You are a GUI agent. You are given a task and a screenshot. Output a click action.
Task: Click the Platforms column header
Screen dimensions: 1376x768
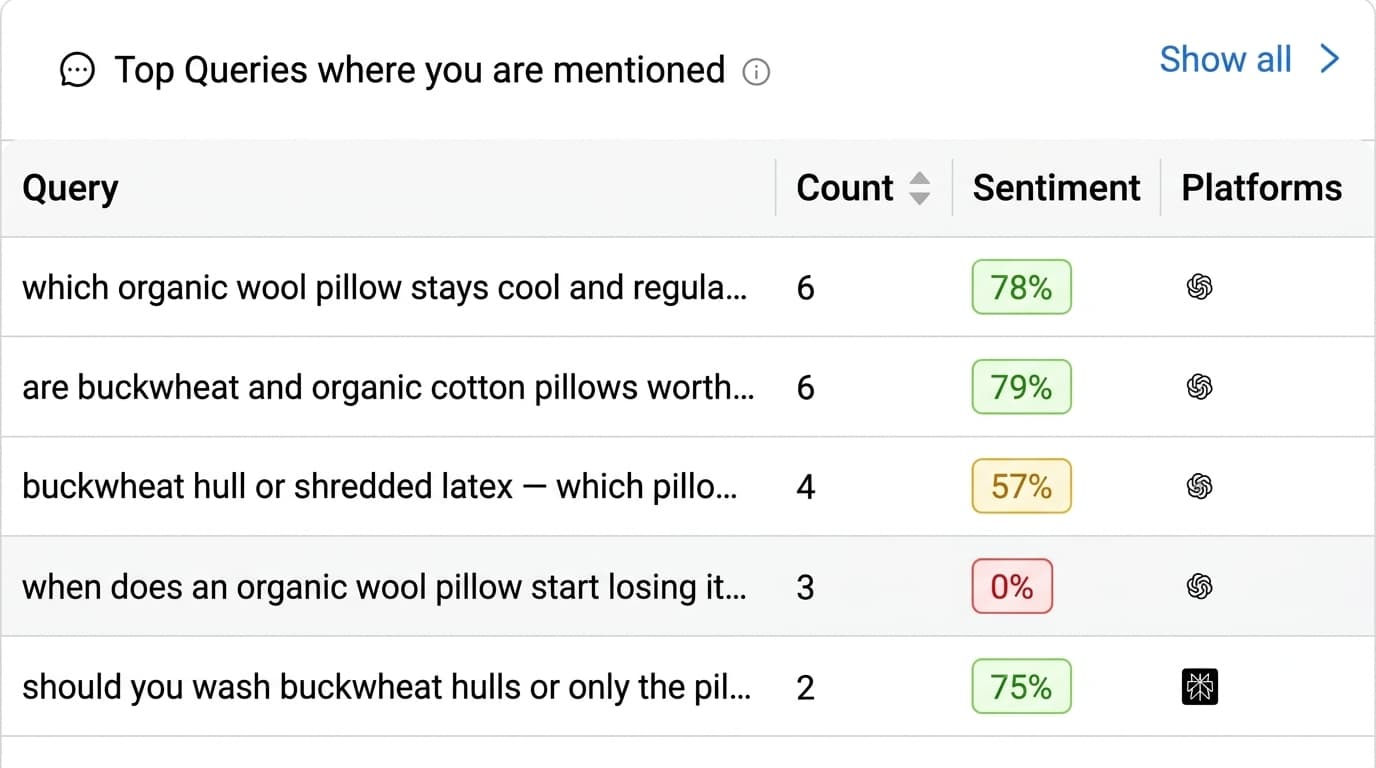(x=1262, y=188)
